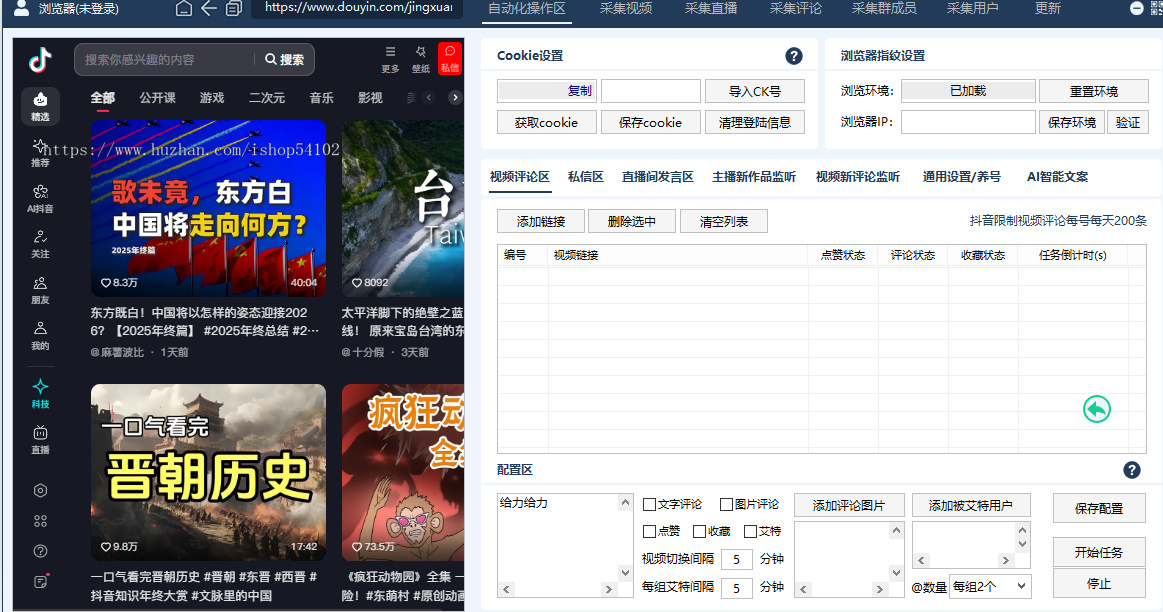Click the copy pages icon beside back arrow
Screen dimensions: 1163x612
pyautogui.click(x=234, y=9)
